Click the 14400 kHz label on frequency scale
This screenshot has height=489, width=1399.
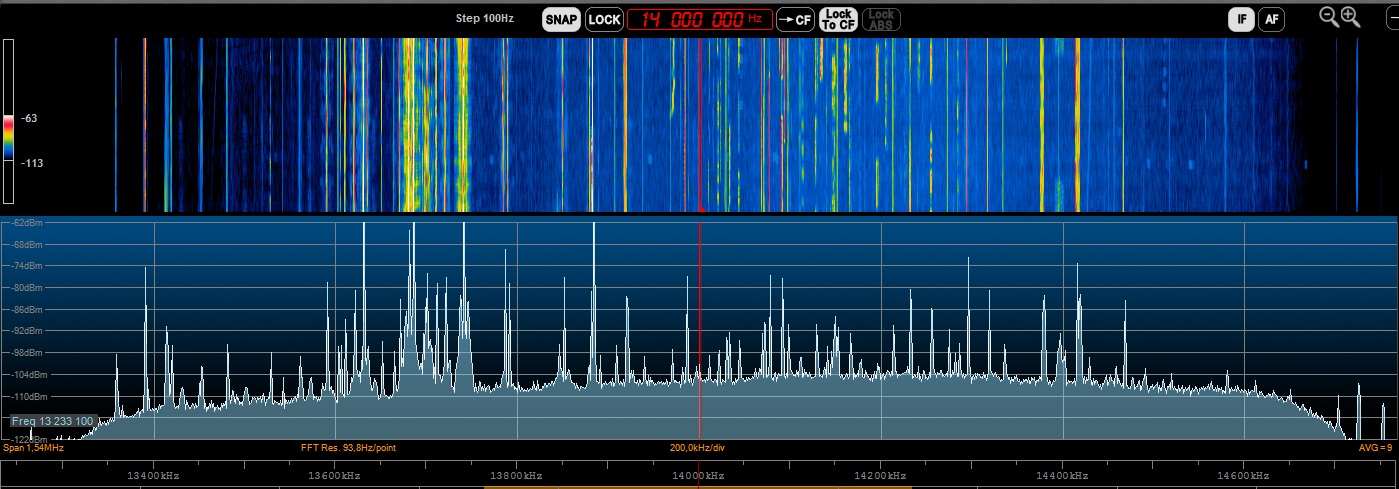click(1062, 475)
